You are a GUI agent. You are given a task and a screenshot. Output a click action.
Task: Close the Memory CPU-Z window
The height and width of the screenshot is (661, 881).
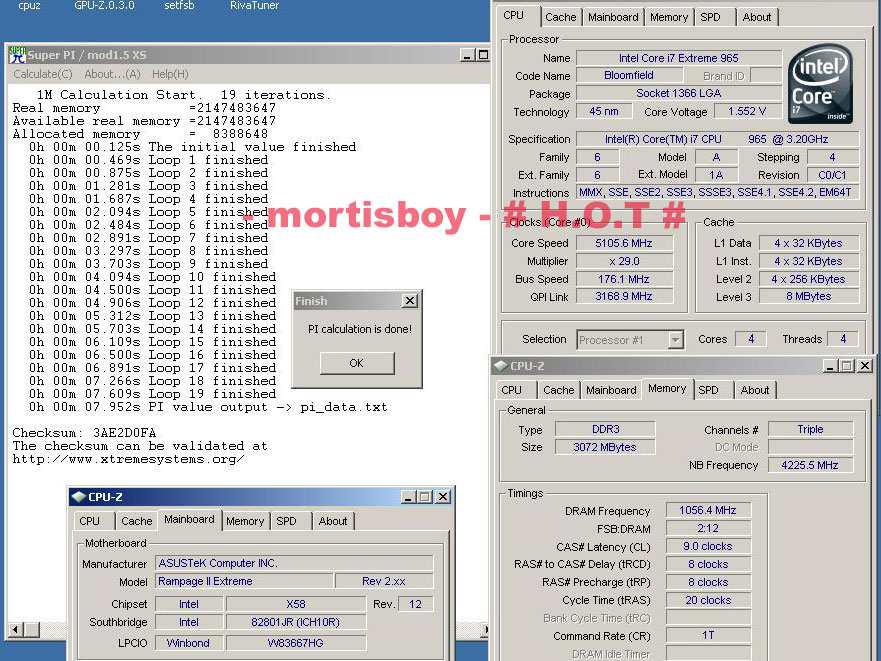click(865, 366)
